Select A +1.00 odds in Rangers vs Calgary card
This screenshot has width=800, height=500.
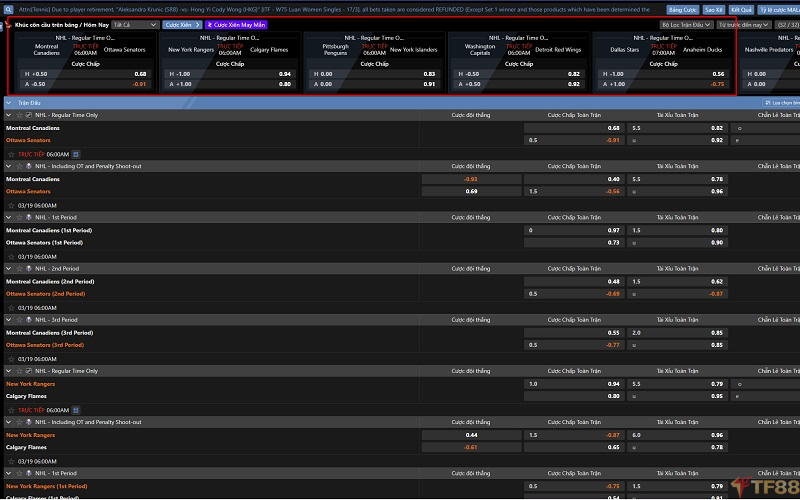coord(230,84)
